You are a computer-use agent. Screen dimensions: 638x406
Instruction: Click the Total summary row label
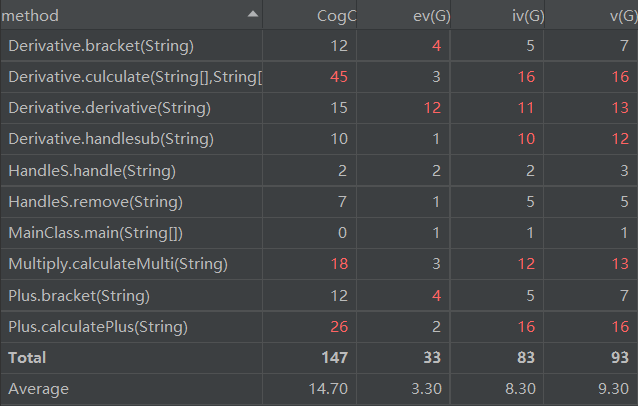coord(27,357)
